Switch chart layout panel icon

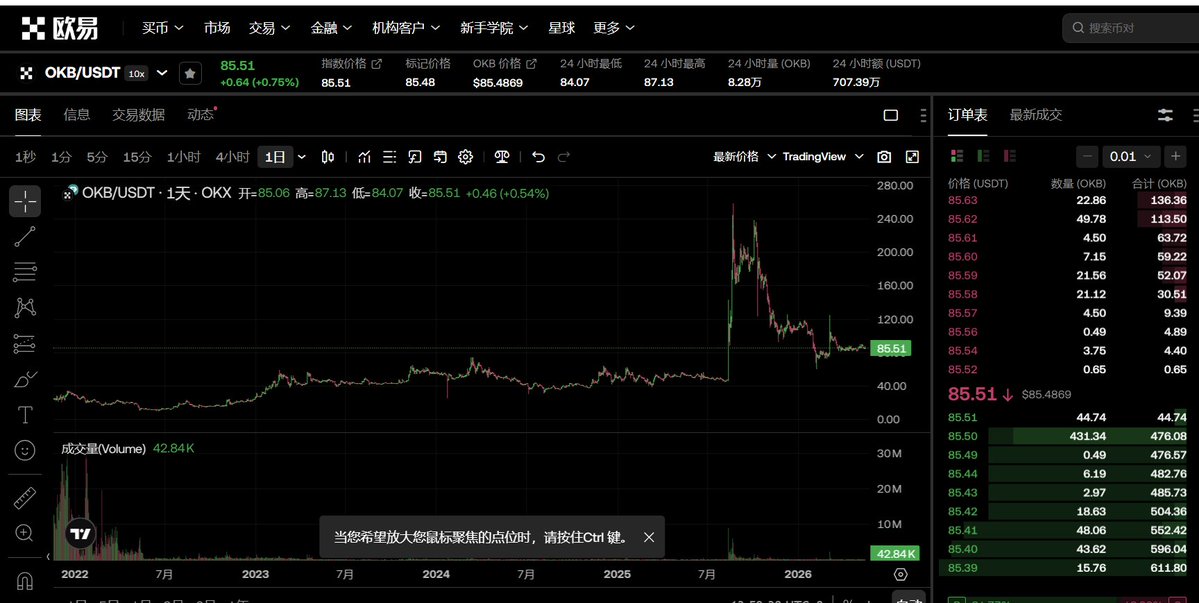(x=891, y=115)
